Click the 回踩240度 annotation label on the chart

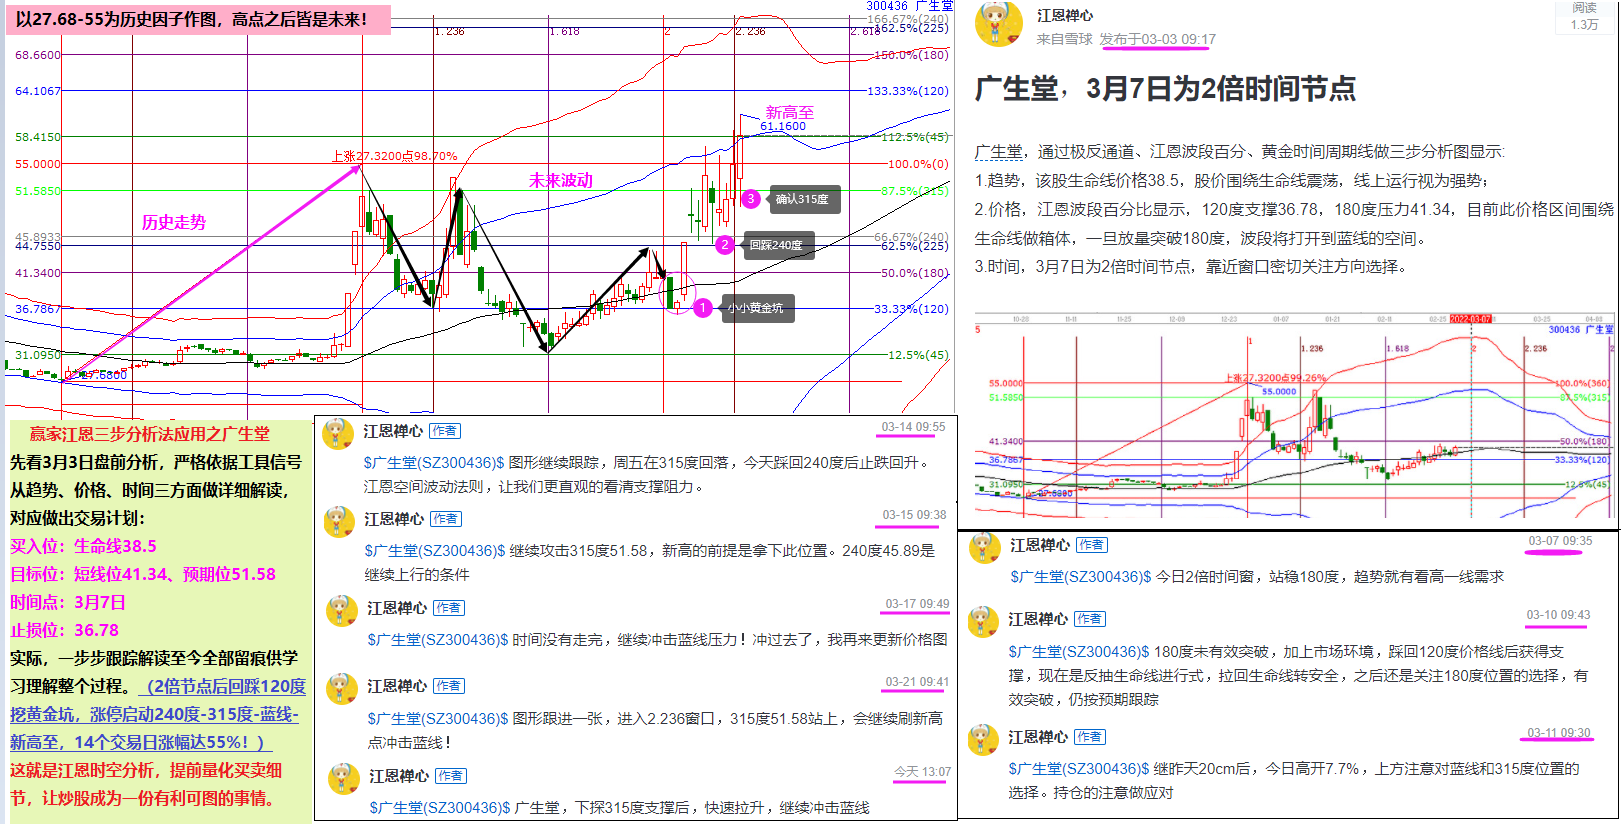pos(778,245)
